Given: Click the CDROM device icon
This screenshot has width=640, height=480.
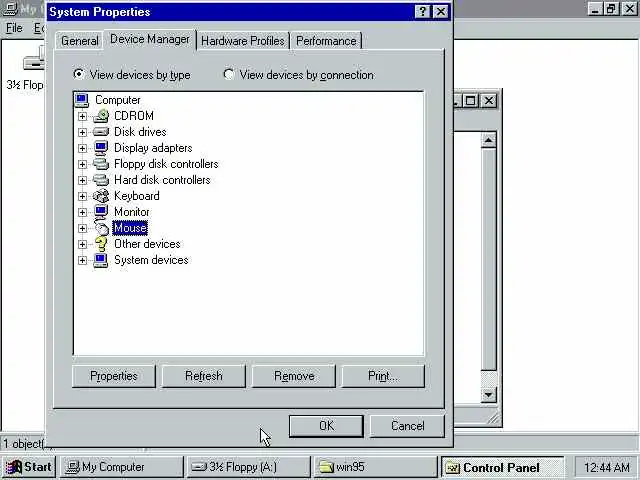Looking at the screenshot, I should pyautogui.click(x=101, y=116).
